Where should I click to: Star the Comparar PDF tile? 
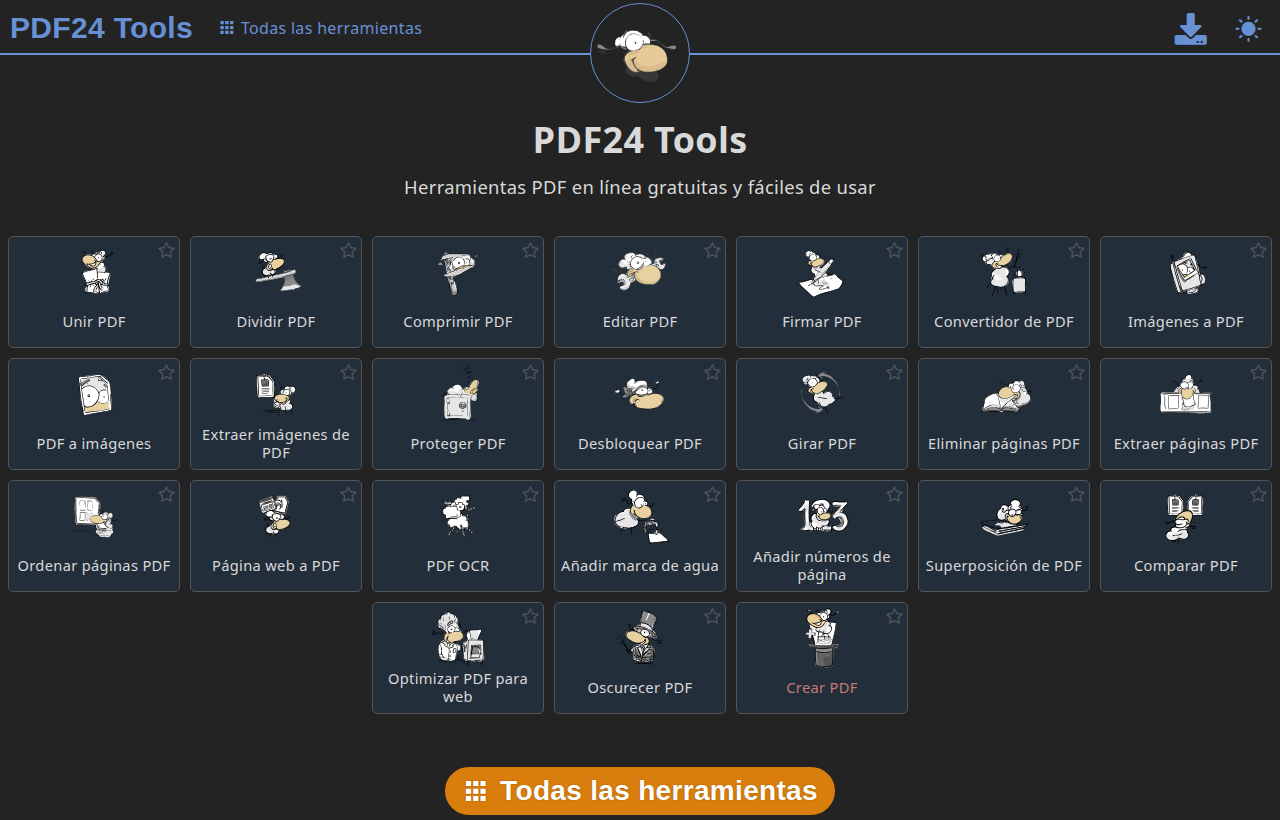point(1258,494)
